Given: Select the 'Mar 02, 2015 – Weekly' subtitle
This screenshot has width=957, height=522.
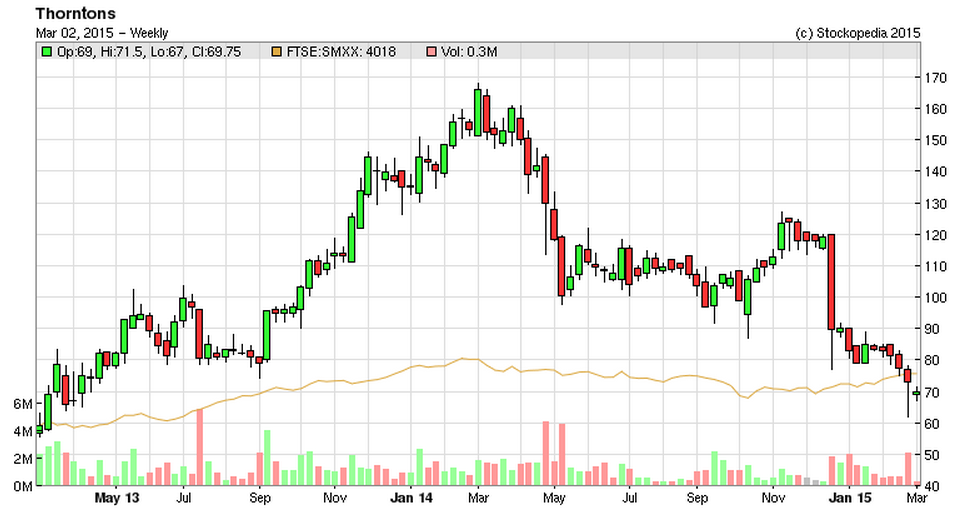Looking at the screenshot, I should tap(102, 33).
